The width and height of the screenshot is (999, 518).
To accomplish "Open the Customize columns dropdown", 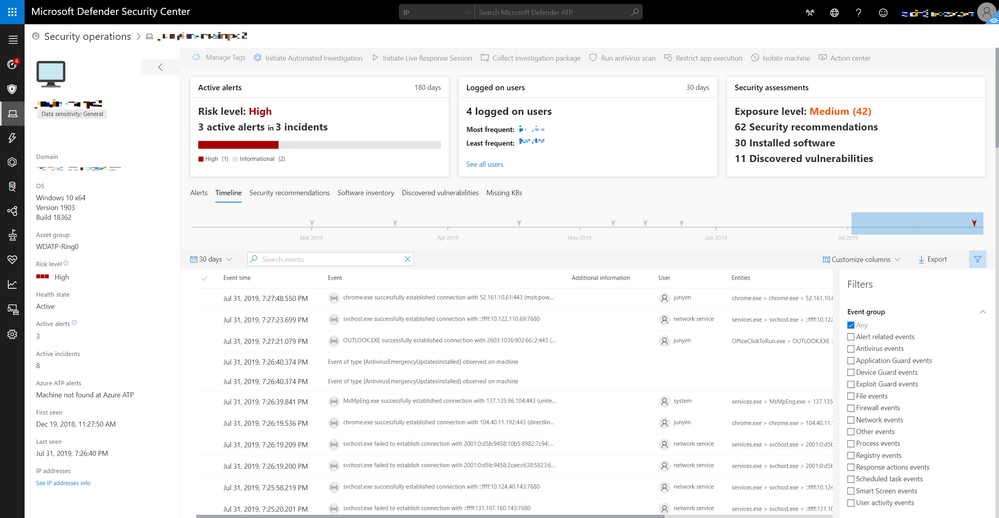I will pyautogui.click(x=861, y=259).
